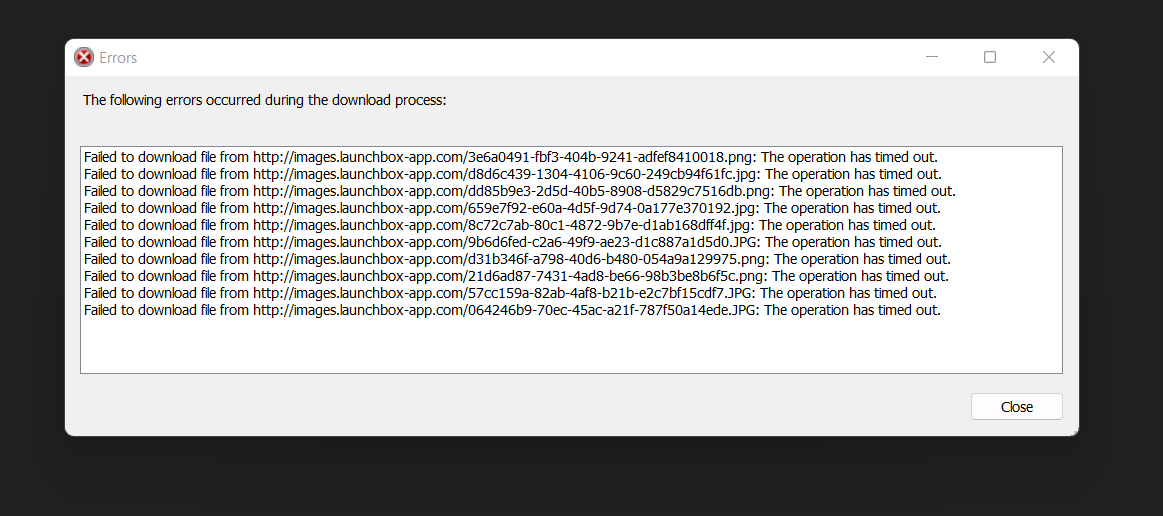The height and width of the screenshot is (516, 1163).
Task: Minimize the Errors dialog window
Action: [x=932, y=57]
